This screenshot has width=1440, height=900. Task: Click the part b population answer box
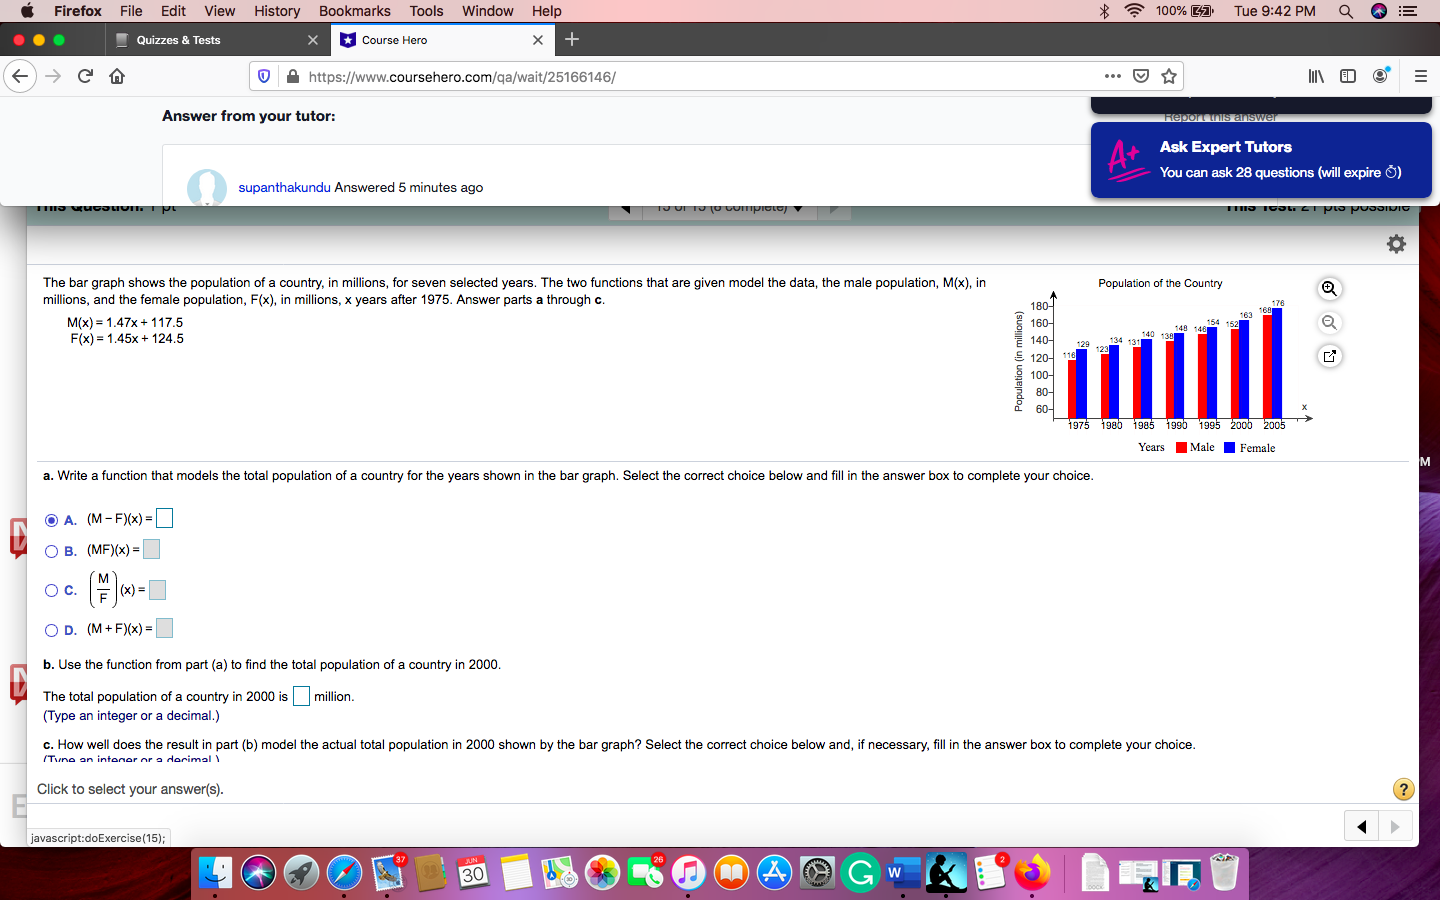[x=301, y=696]
